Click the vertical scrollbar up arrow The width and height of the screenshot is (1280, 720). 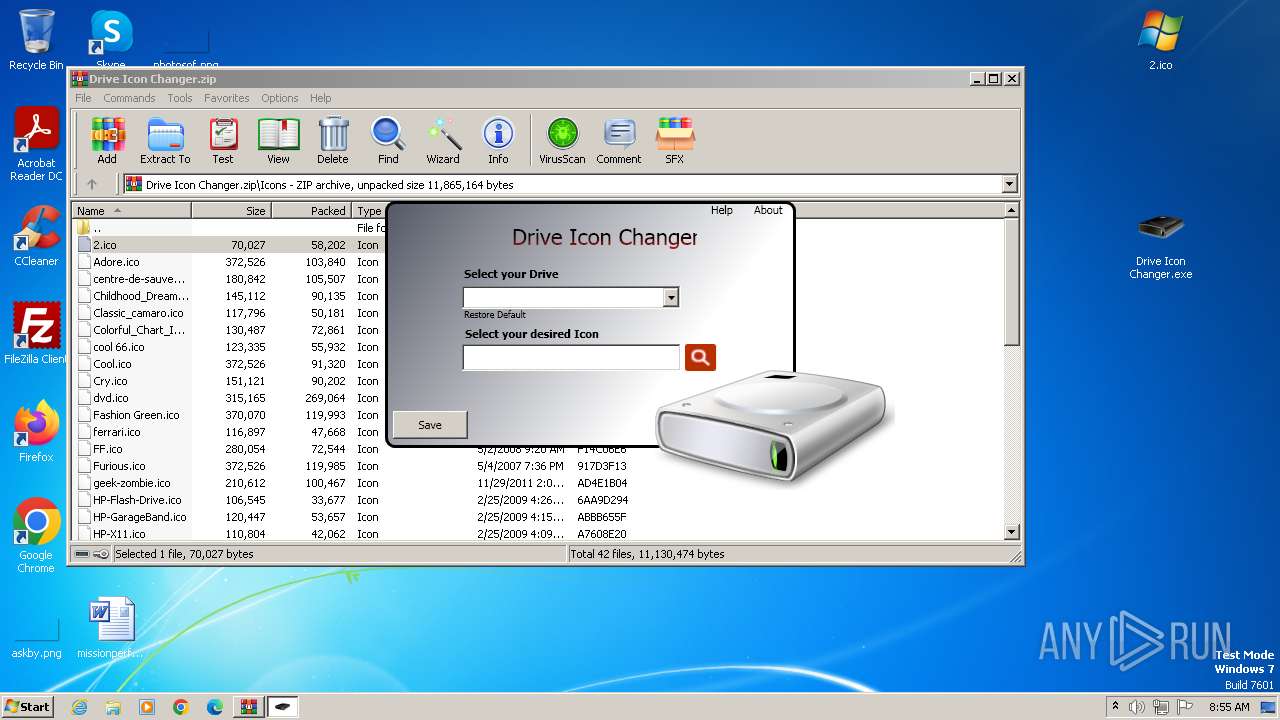1011,210
